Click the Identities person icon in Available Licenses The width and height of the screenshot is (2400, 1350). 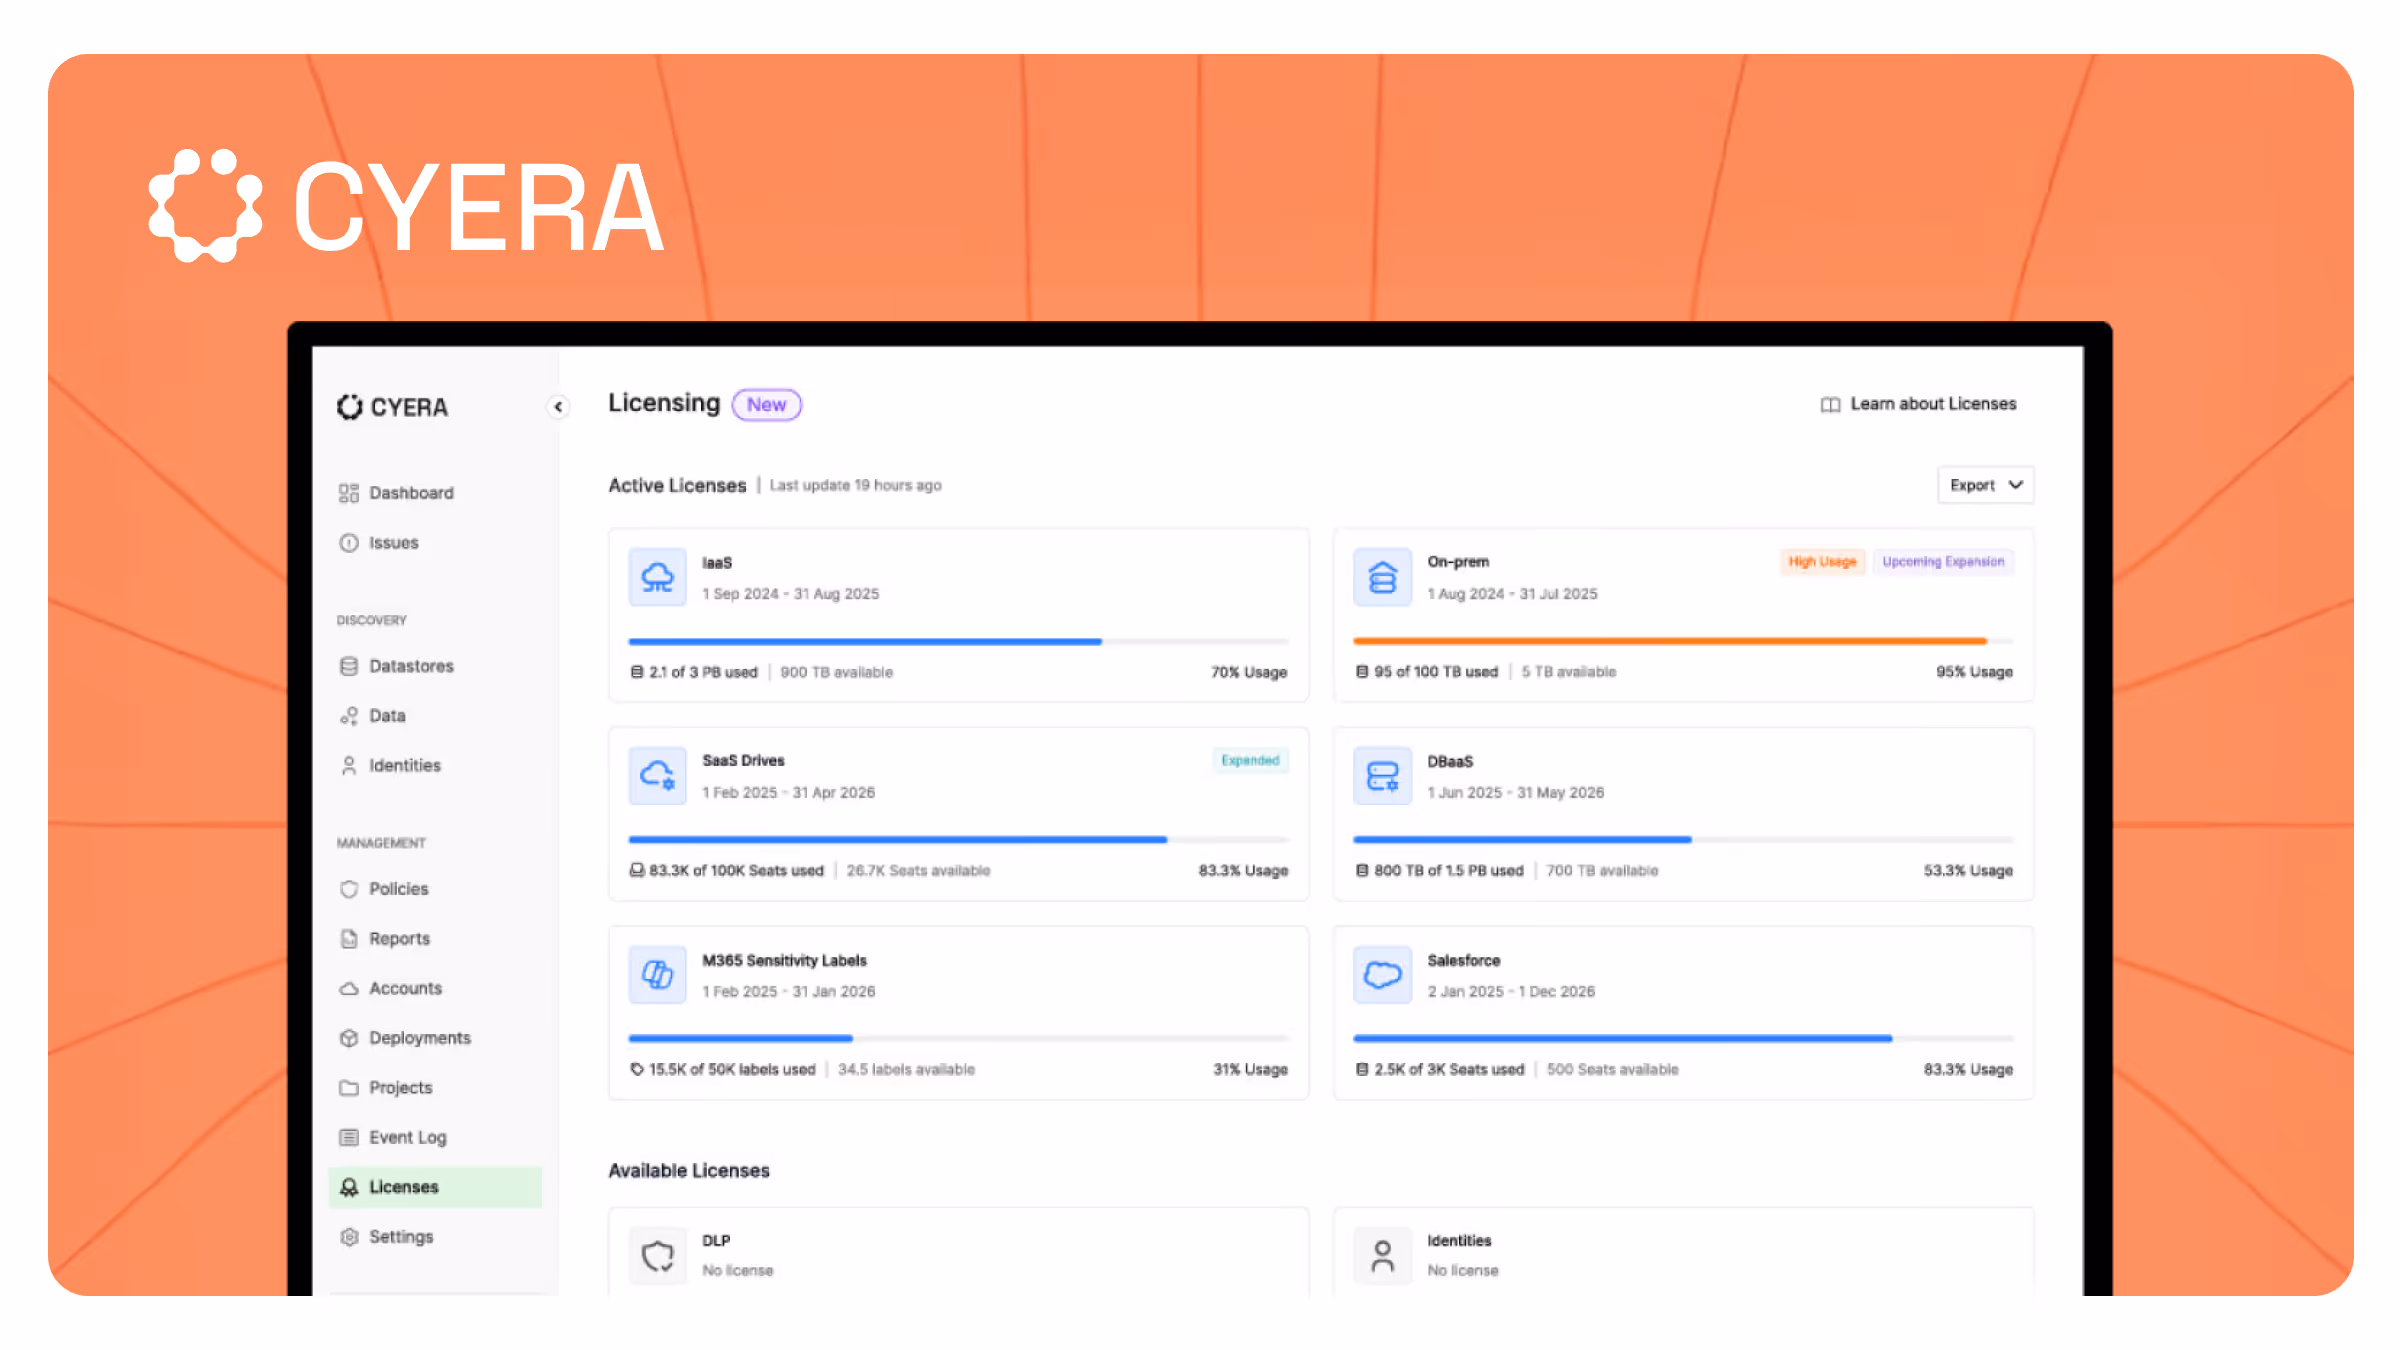click(x=1382, y=1255)
